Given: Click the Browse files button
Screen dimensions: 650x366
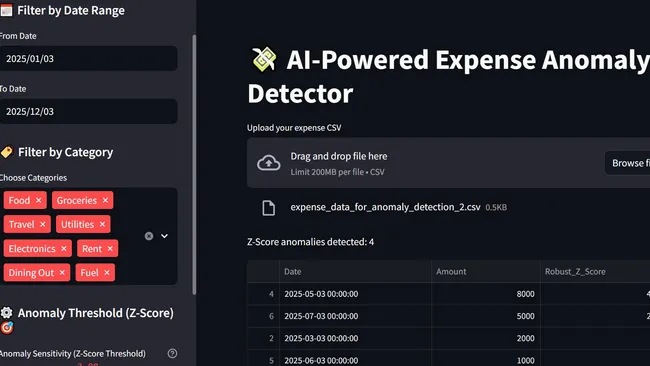Looking at the screenshot, I should [628, 163].
